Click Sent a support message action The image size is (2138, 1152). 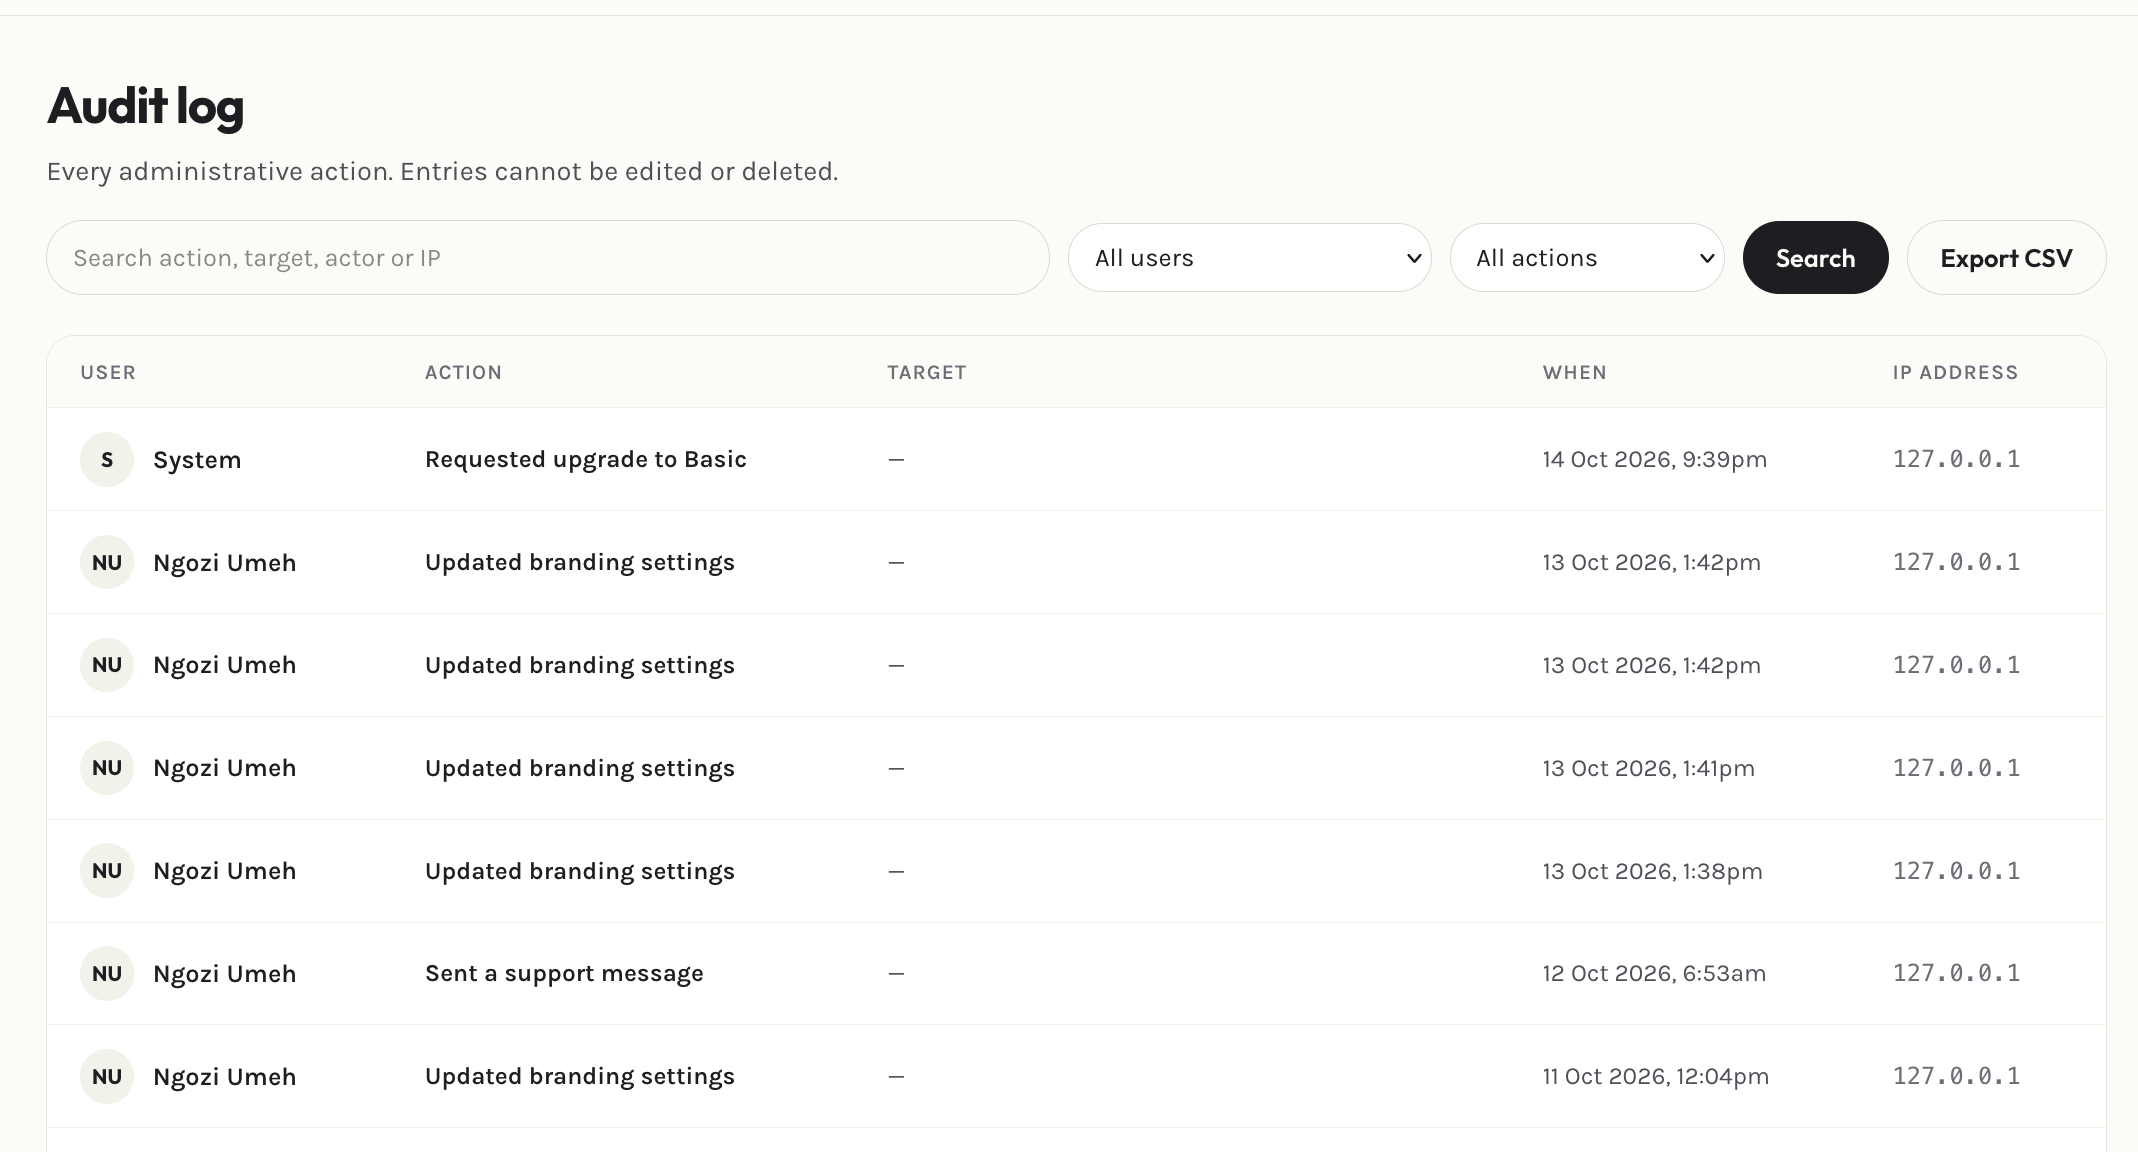coord(564,973)
